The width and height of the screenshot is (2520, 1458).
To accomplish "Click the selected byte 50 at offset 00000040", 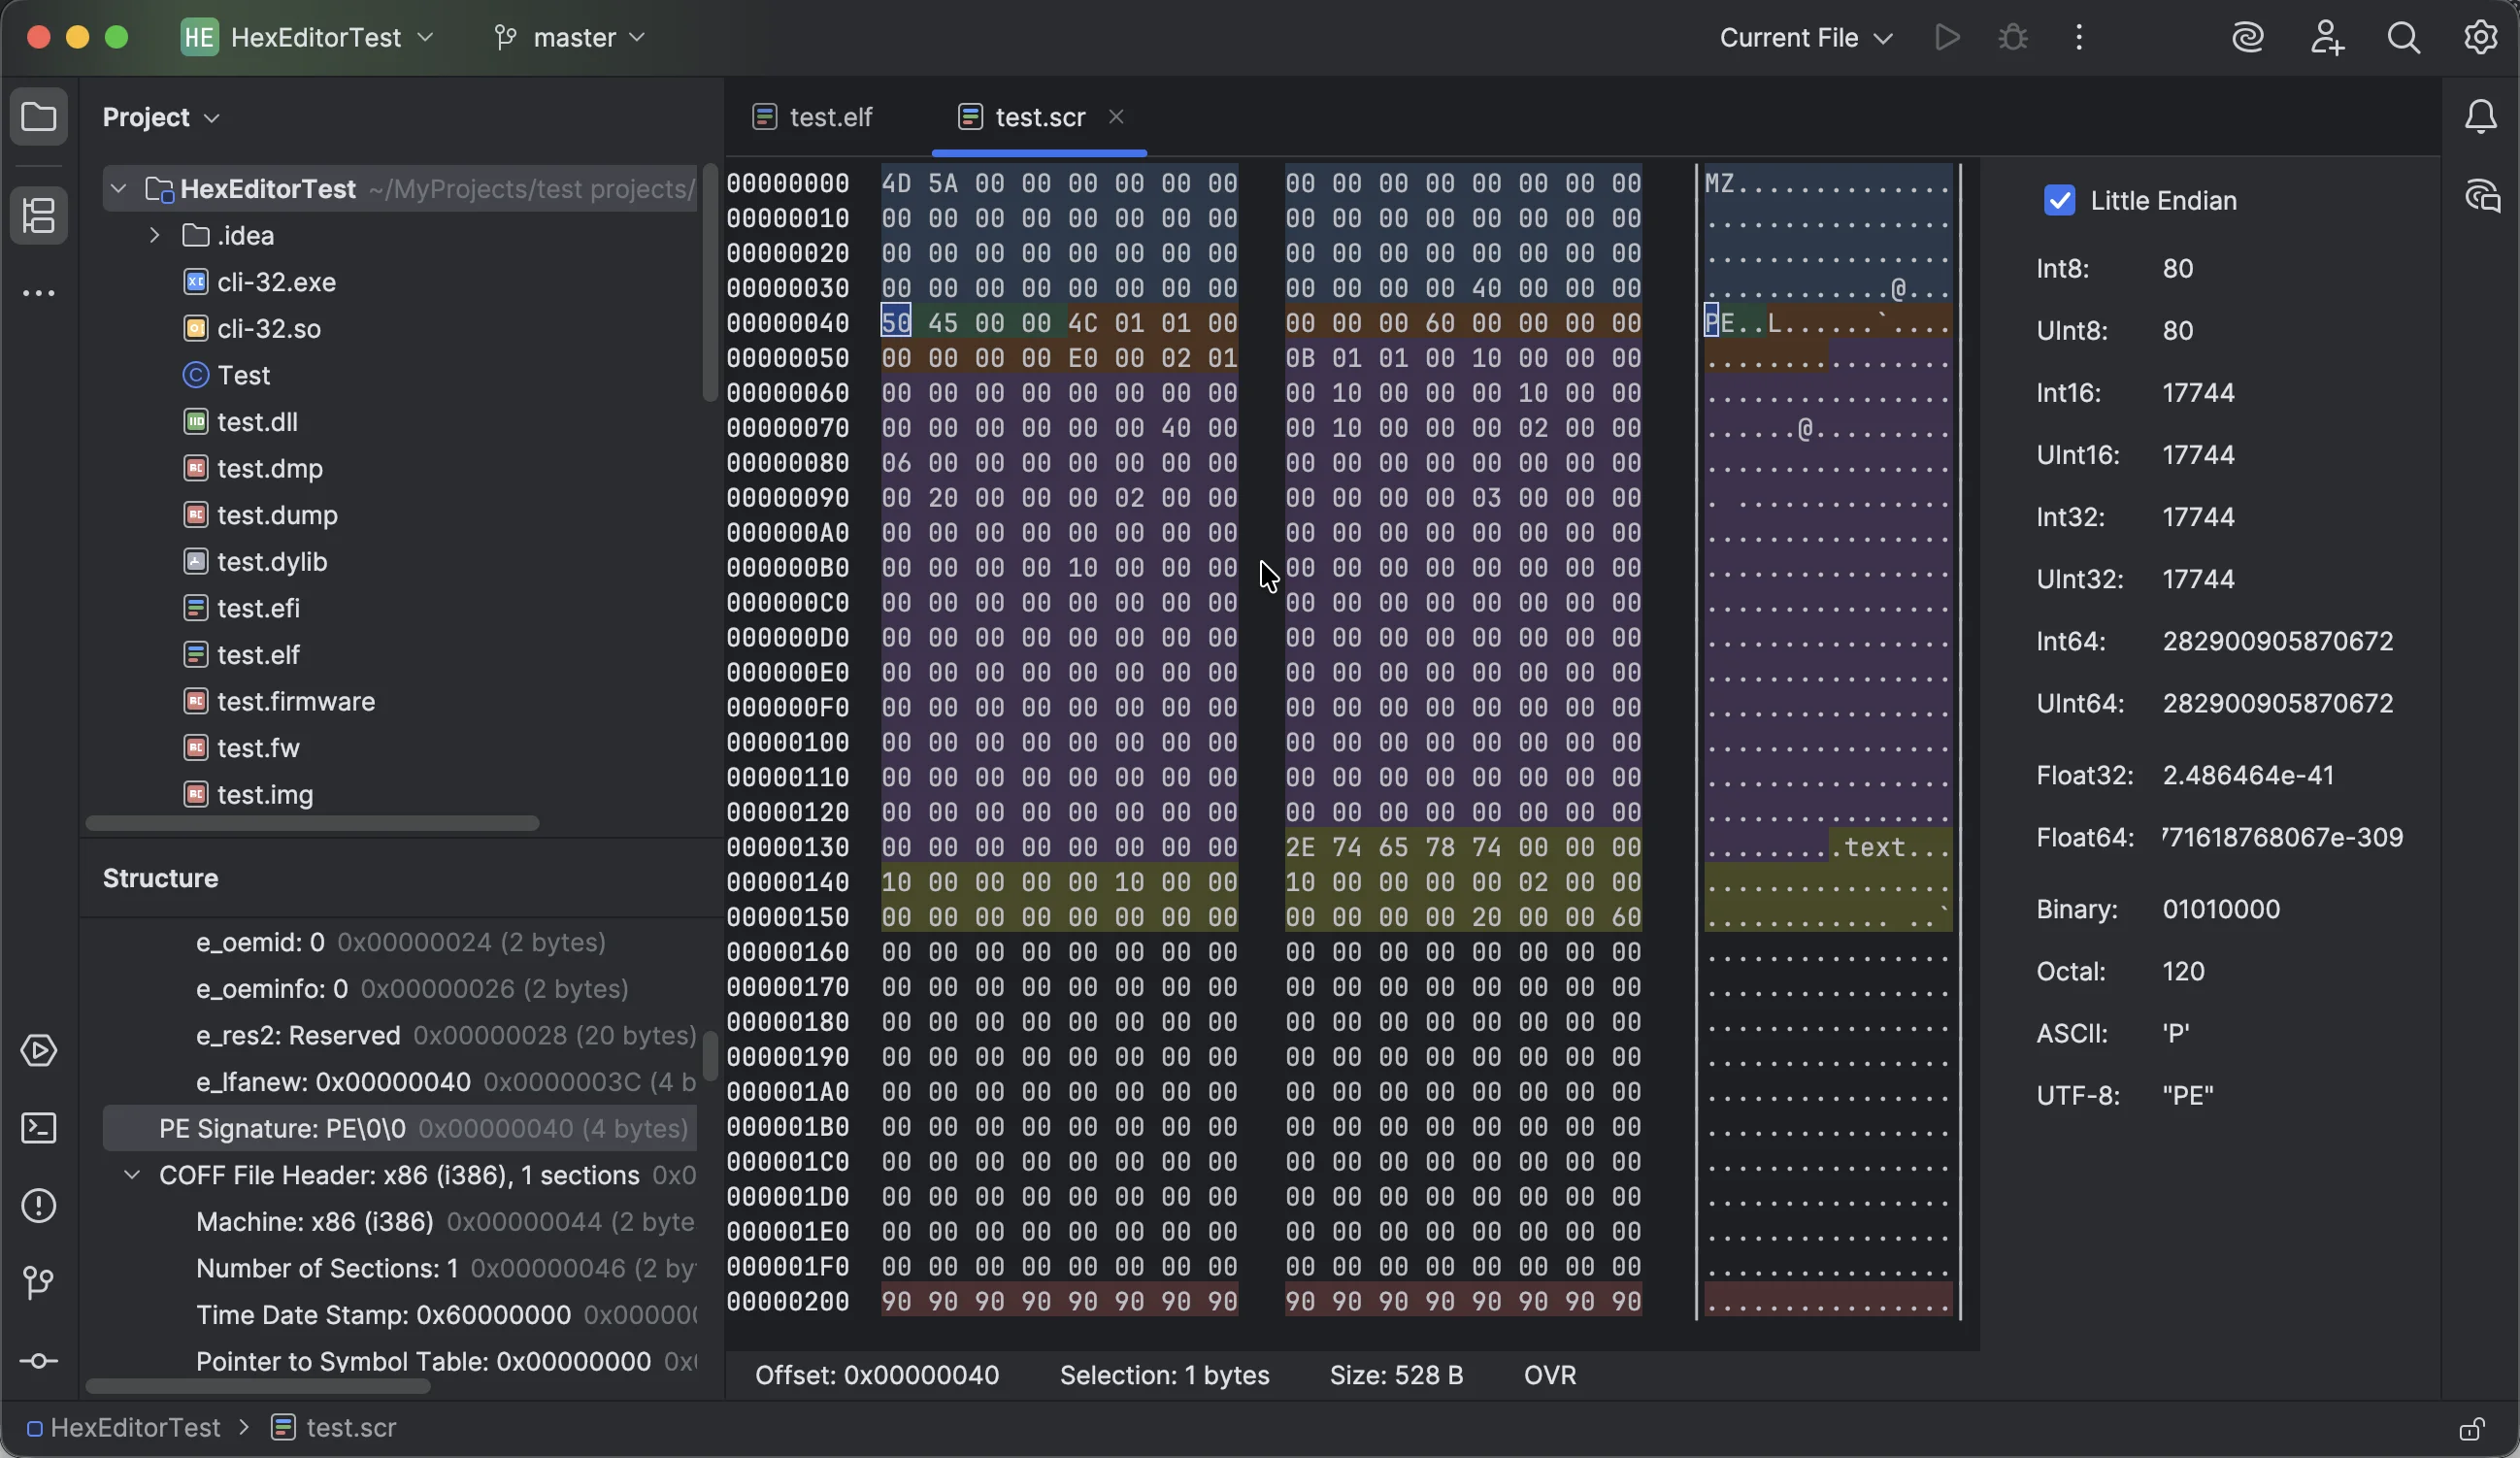I will tap(896, 323).
